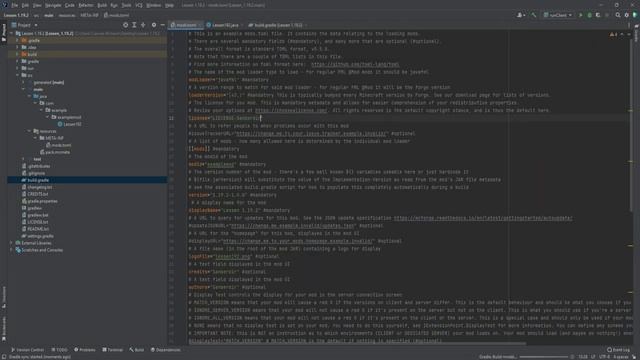Open the Problems tool window
640x360 pixels.
tap(84, 350)
